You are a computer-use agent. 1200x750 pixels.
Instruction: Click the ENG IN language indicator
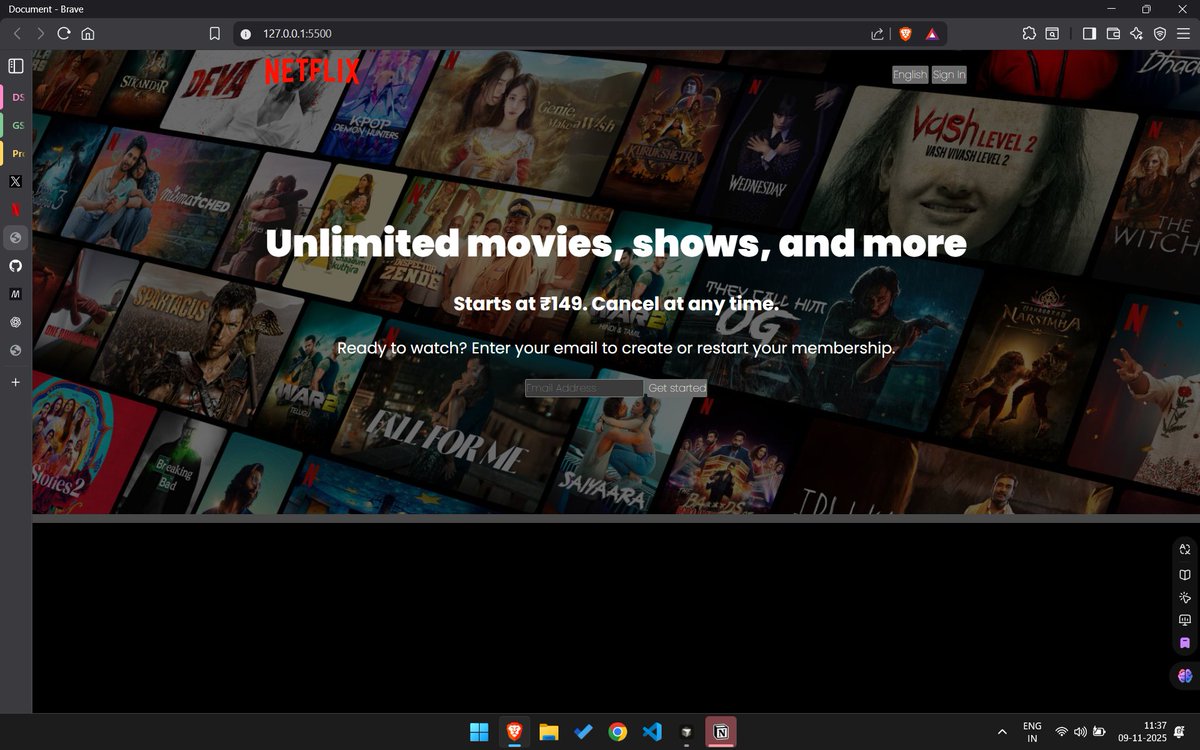(x=1032, y=732)
